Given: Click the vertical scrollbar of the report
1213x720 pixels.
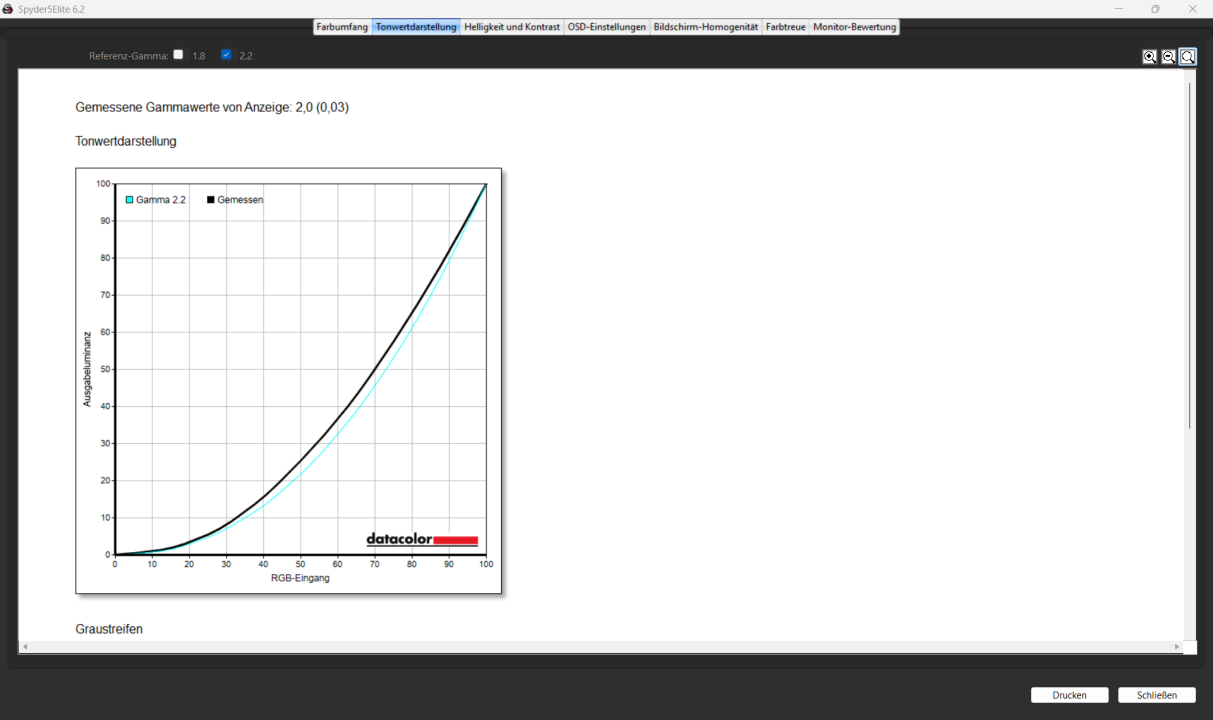Looking at the screenshot, I should click(1189, 255).
